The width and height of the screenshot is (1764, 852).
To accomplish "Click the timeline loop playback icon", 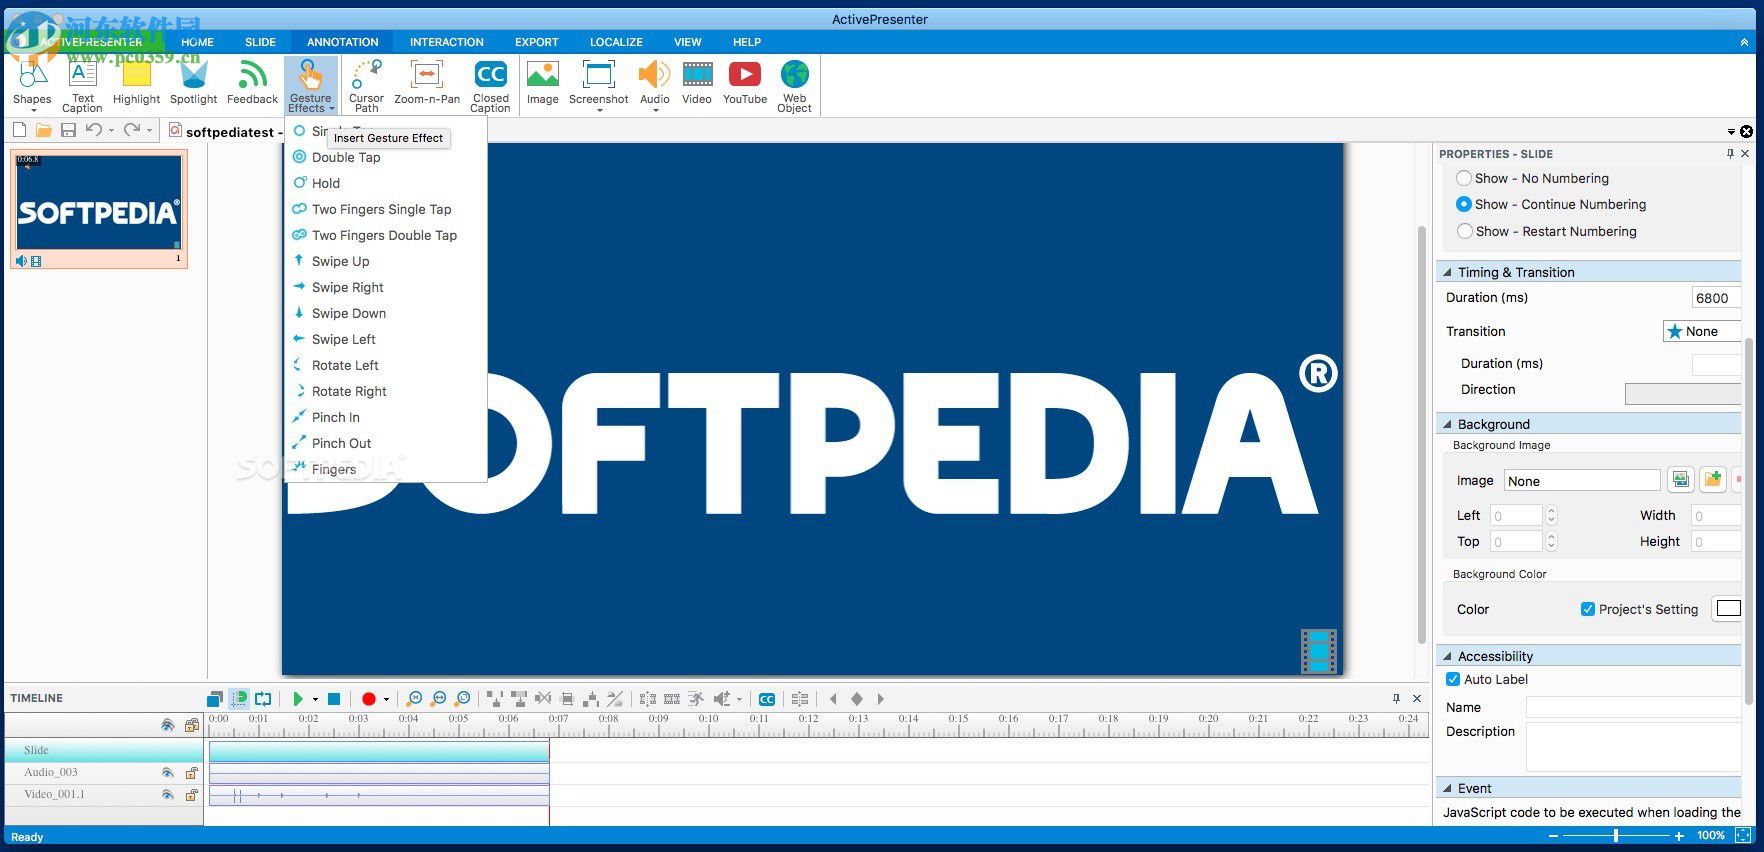I will pos(263,699).
